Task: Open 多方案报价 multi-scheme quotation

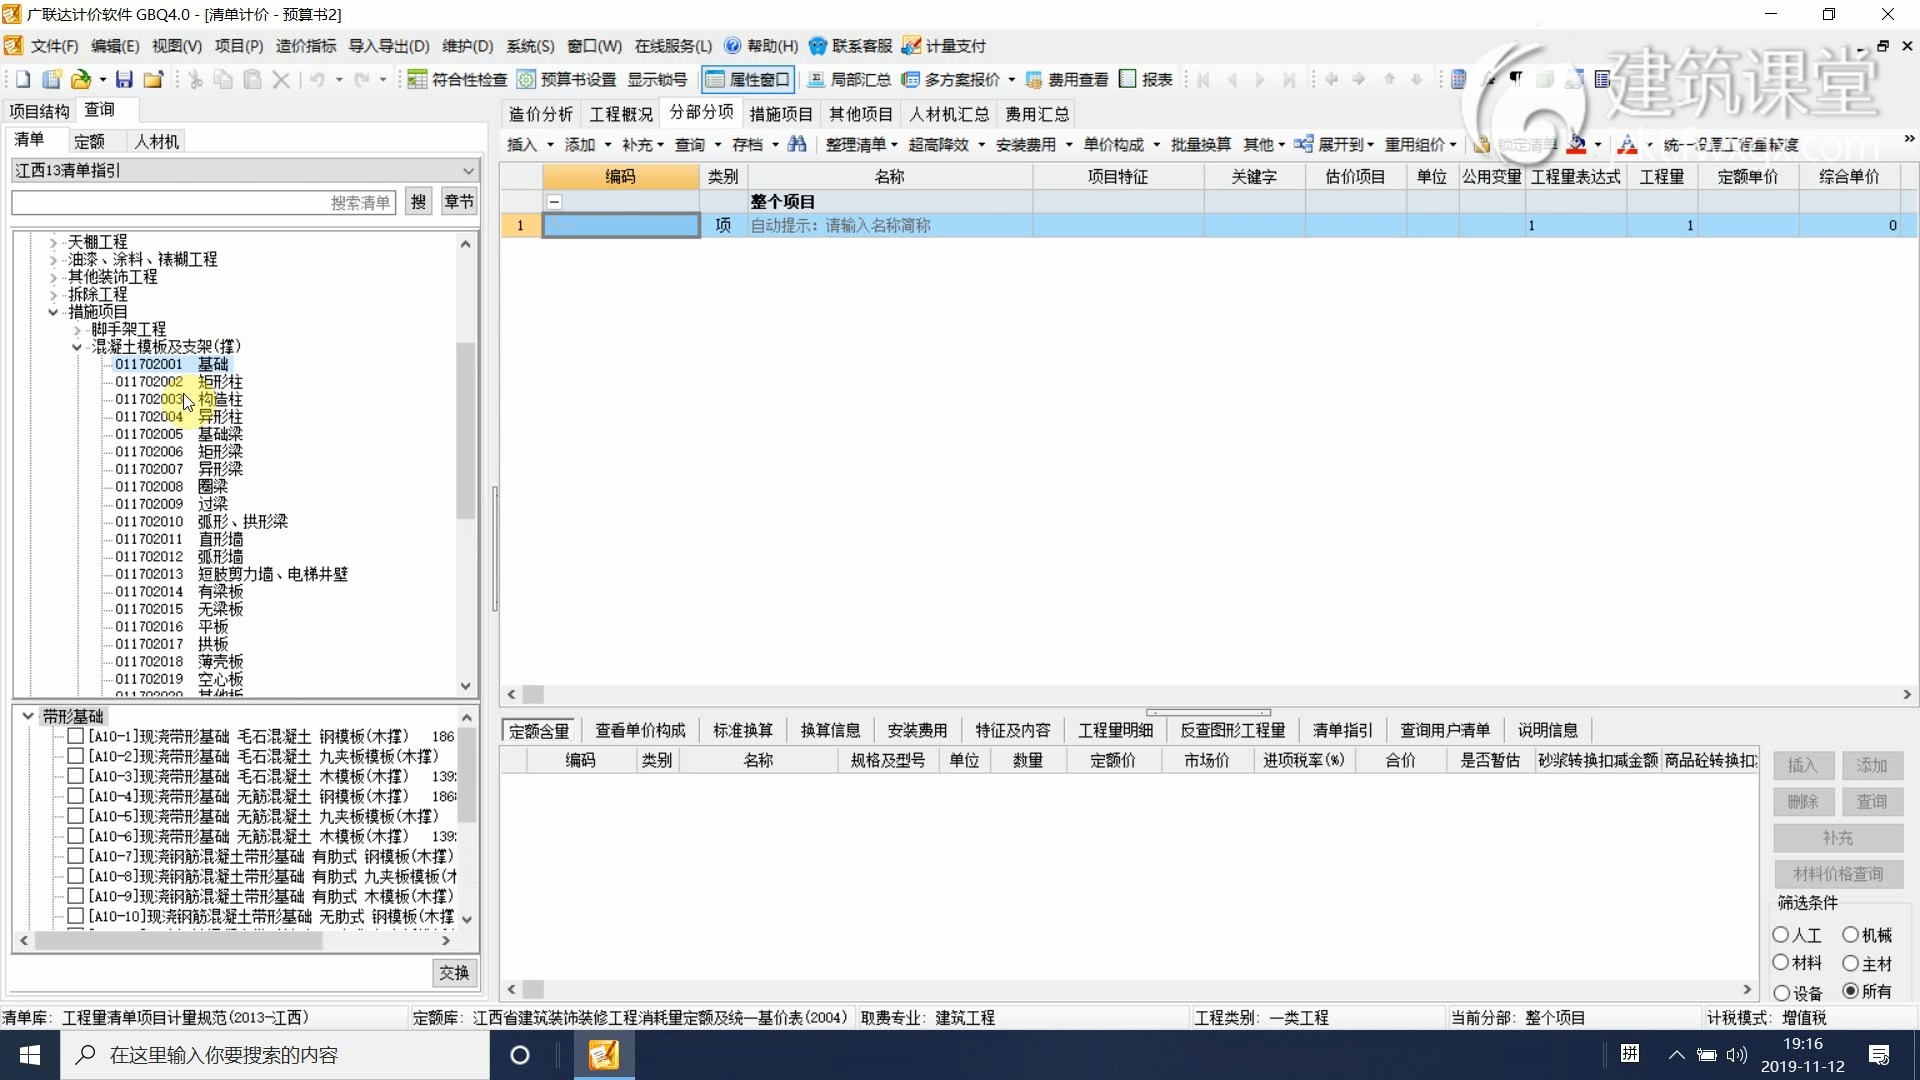Action: point(956,80)
